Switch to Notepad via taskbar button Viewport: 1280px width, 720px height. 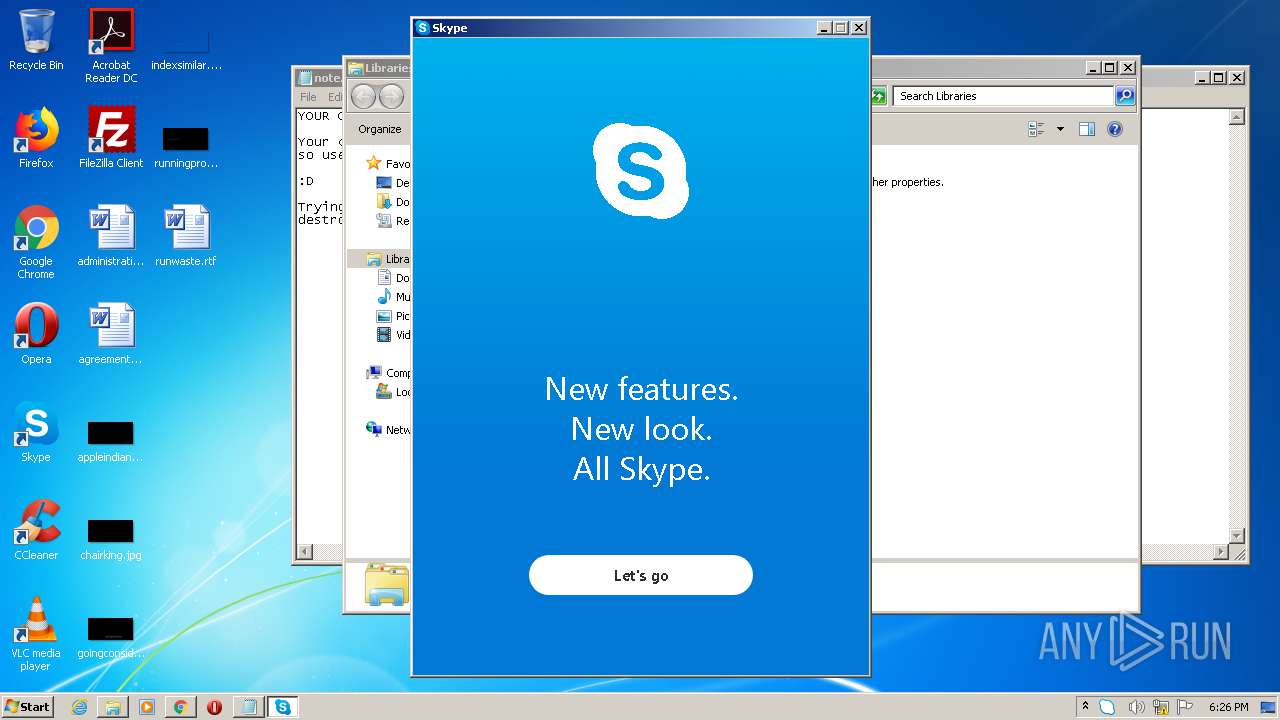click(248, 707)
